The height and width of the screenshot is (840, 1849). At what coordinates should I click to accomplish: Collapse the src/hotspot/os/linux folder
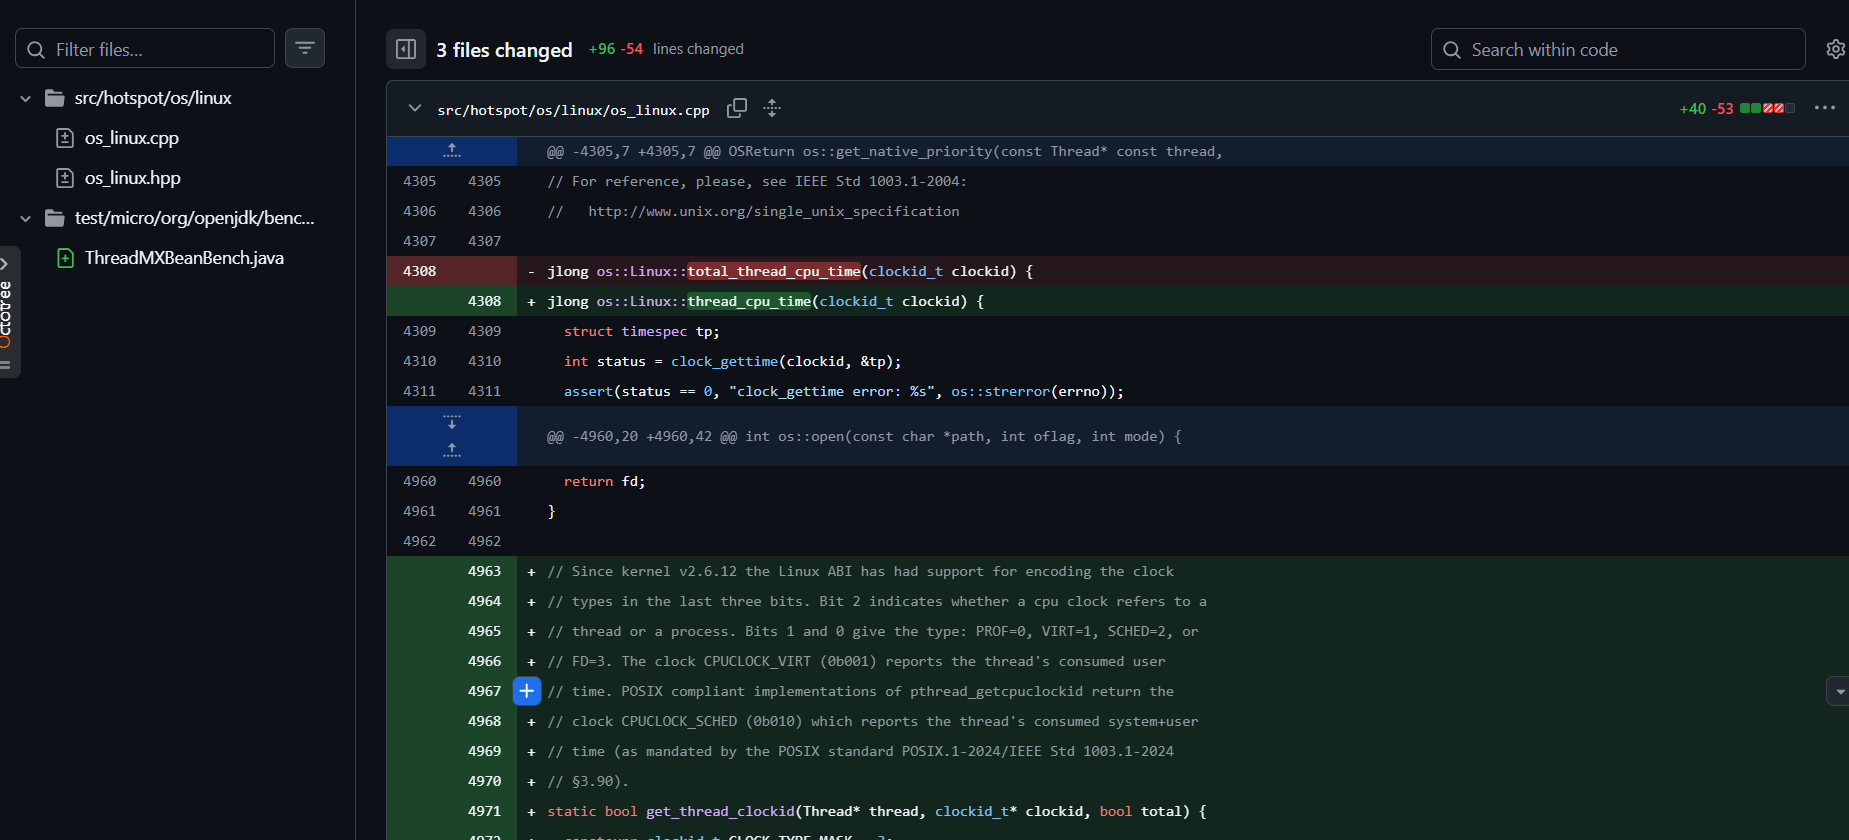tap(26, 98)
